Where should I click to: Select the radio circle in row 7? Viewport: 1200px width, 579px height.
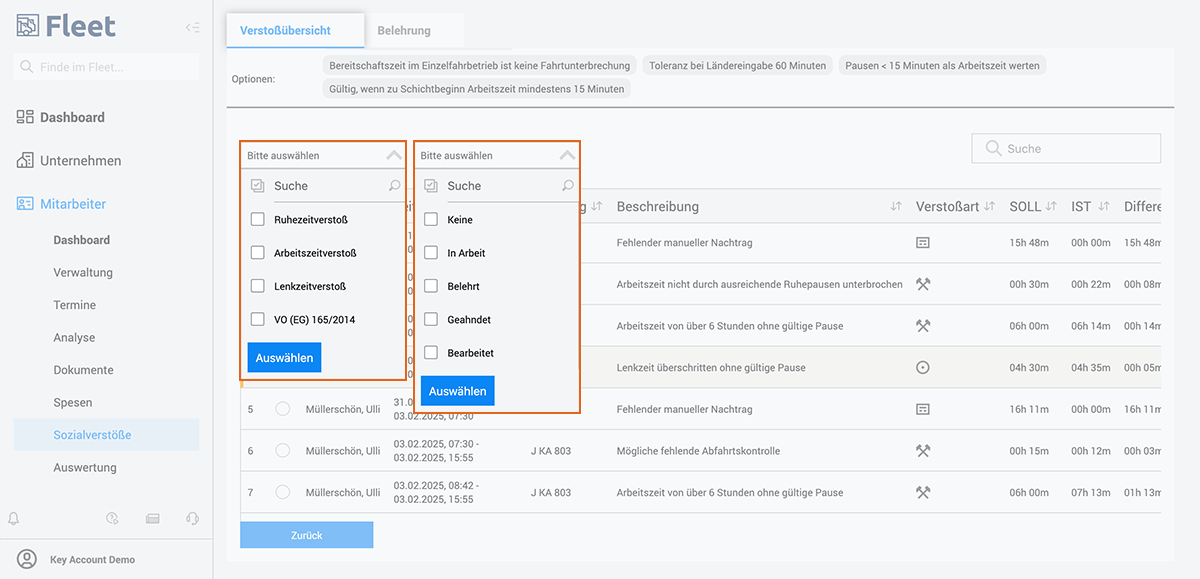(x=282, y=492)
